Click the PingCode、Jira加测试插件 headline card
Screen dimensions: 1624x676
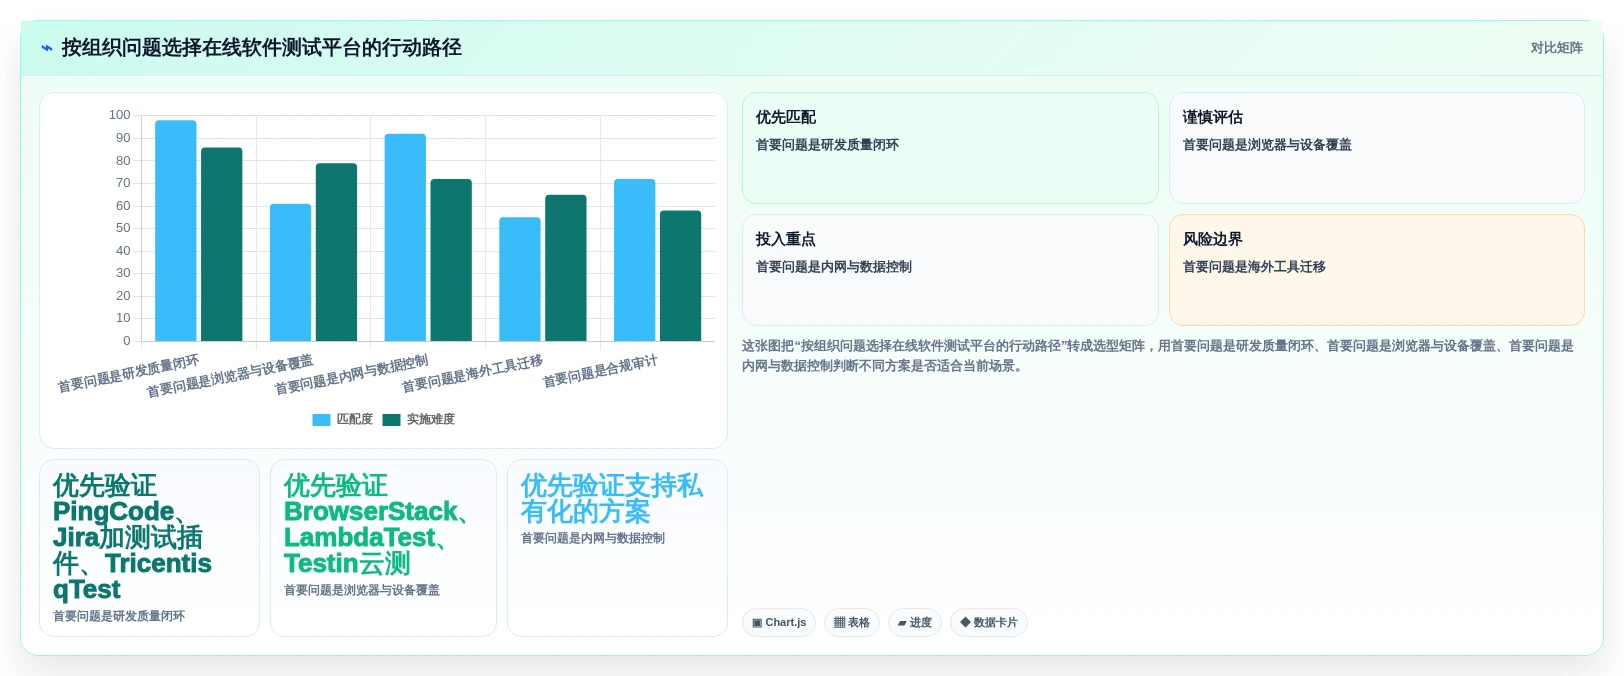(x=149, y=548)
